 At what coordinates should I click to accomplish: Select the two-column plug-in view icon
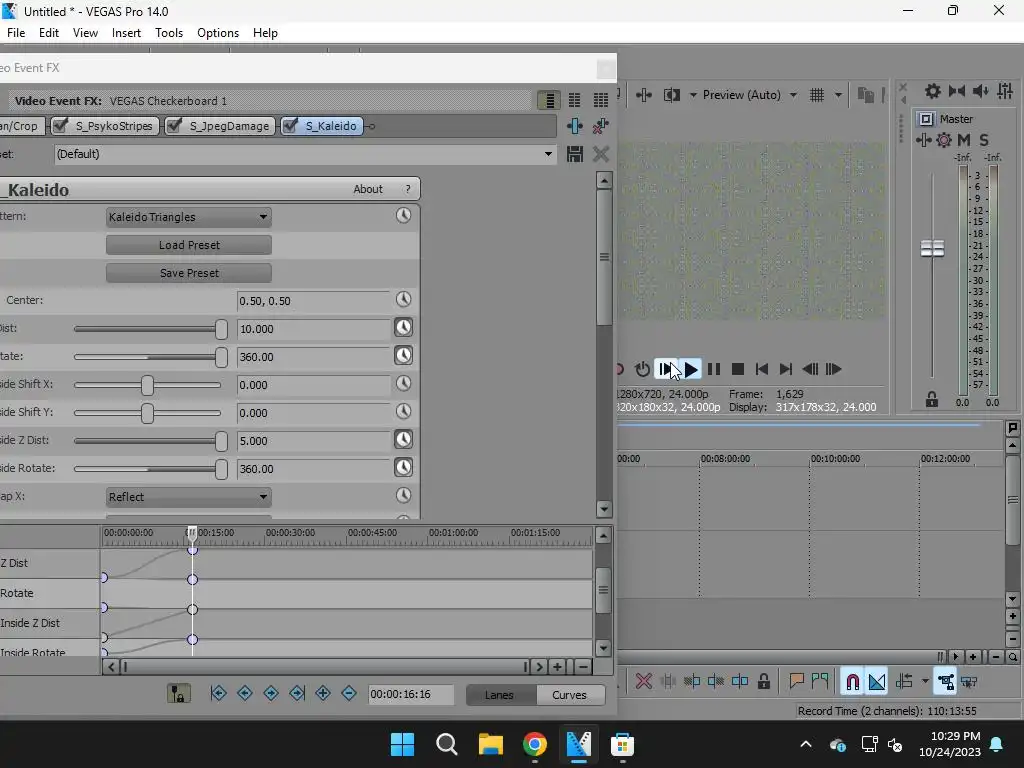(x=575, y=100)
